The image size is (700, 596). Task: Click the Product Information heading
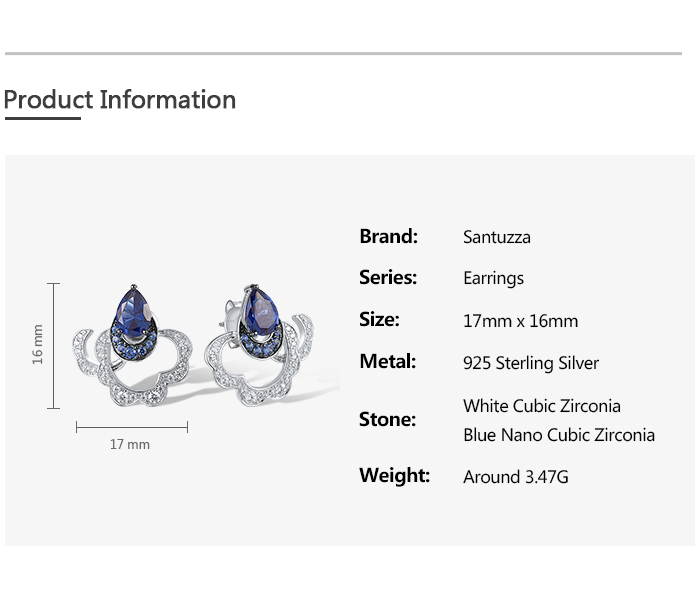(120, 100)
